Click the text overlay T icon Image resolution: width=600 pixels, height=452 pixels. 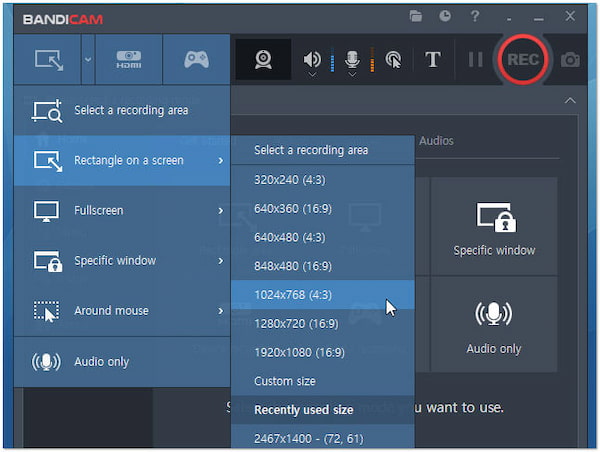coord(432,60)
